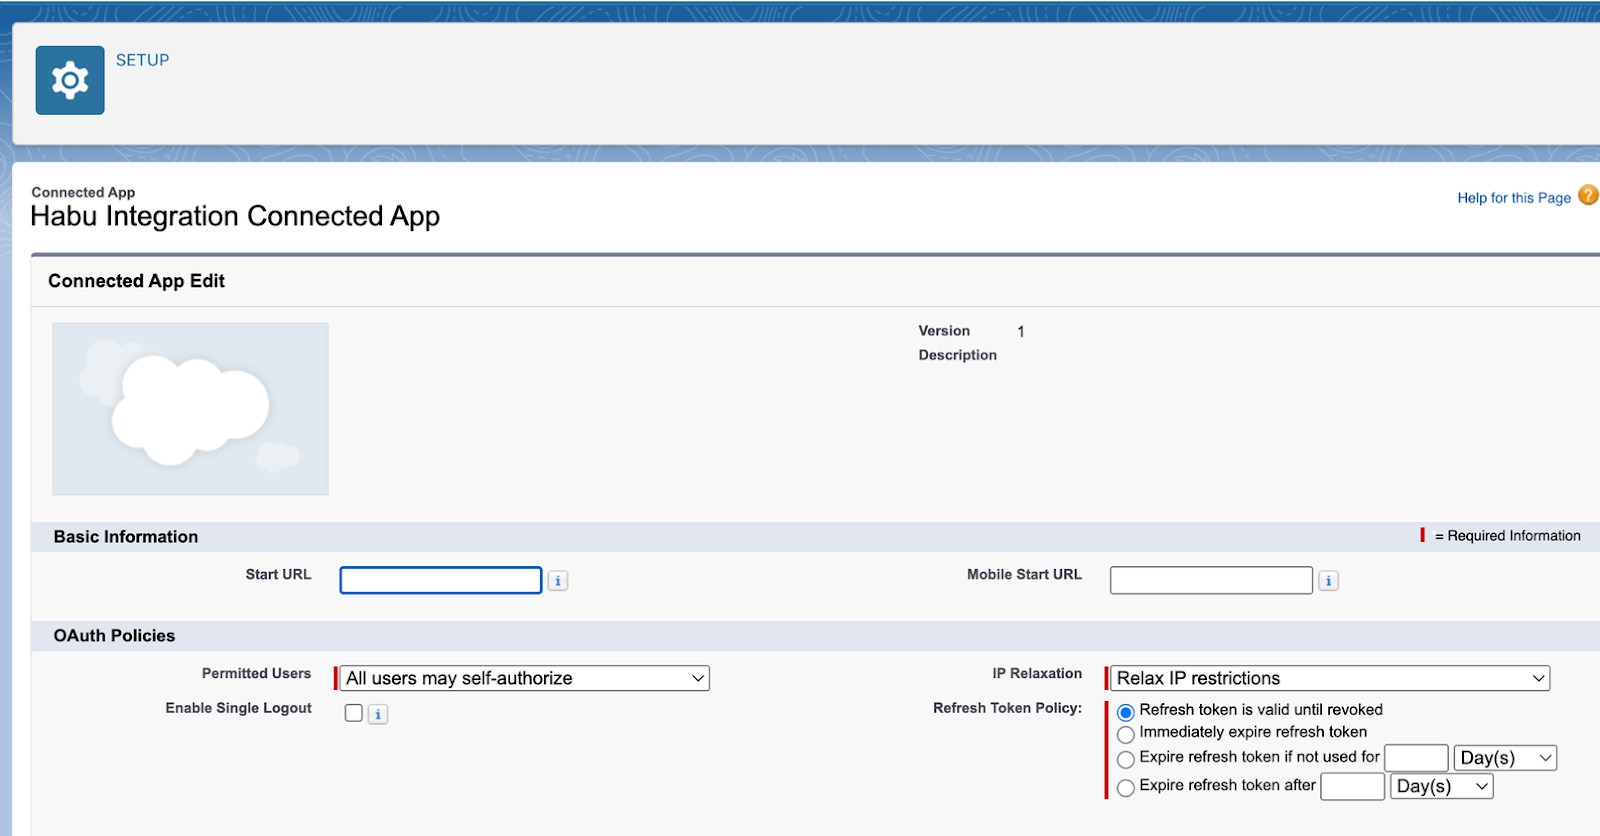Click the info icon beside Mobile Start URL
1600x836 pixels.
pos(1328,581)
